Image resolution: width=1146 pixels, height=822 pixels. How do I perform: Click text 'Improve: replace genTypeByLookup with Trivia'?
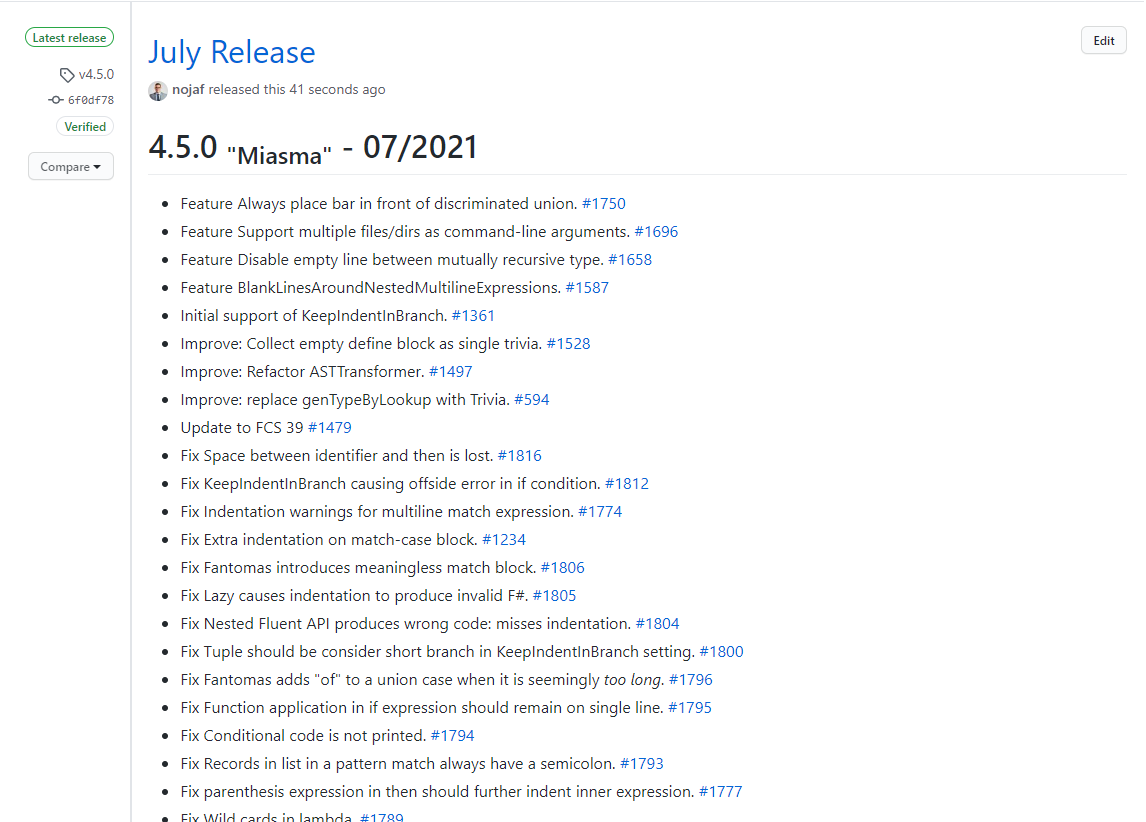[345, 400]
